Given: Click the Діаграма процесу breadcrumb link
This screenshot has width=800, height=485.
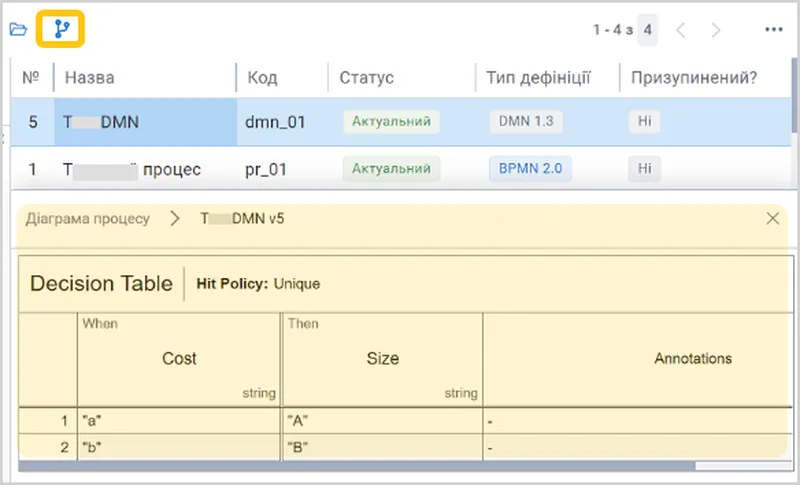Looking at the screenshot, I should (x=88, y=219).
